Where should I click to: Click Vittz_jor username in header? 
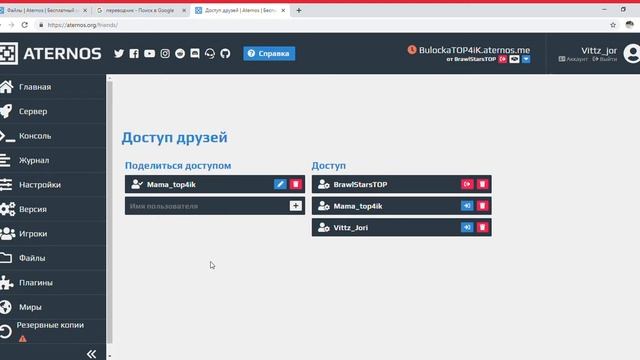pyautogui.click(x=599, y=50)
